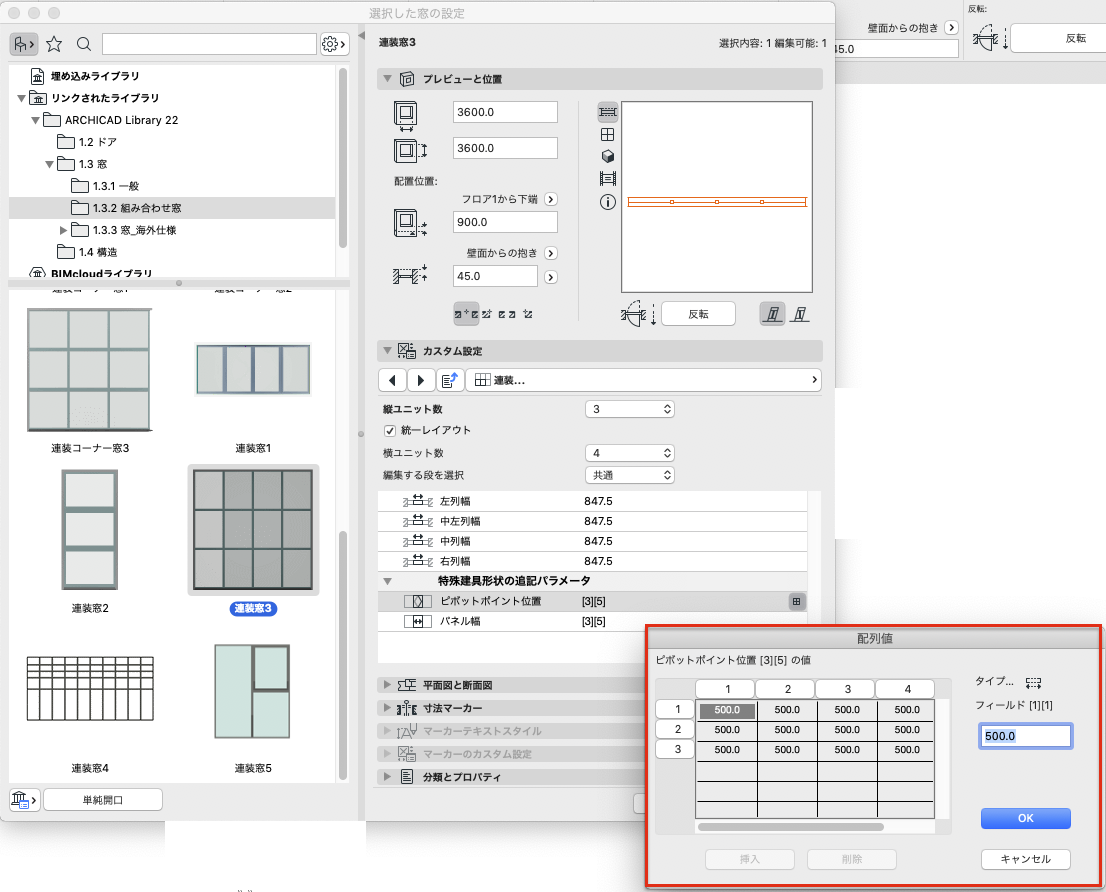Toggle the 統一レイアウト checkbox
The width and height of the screenshot is (1106, 892).
[389, 430]
